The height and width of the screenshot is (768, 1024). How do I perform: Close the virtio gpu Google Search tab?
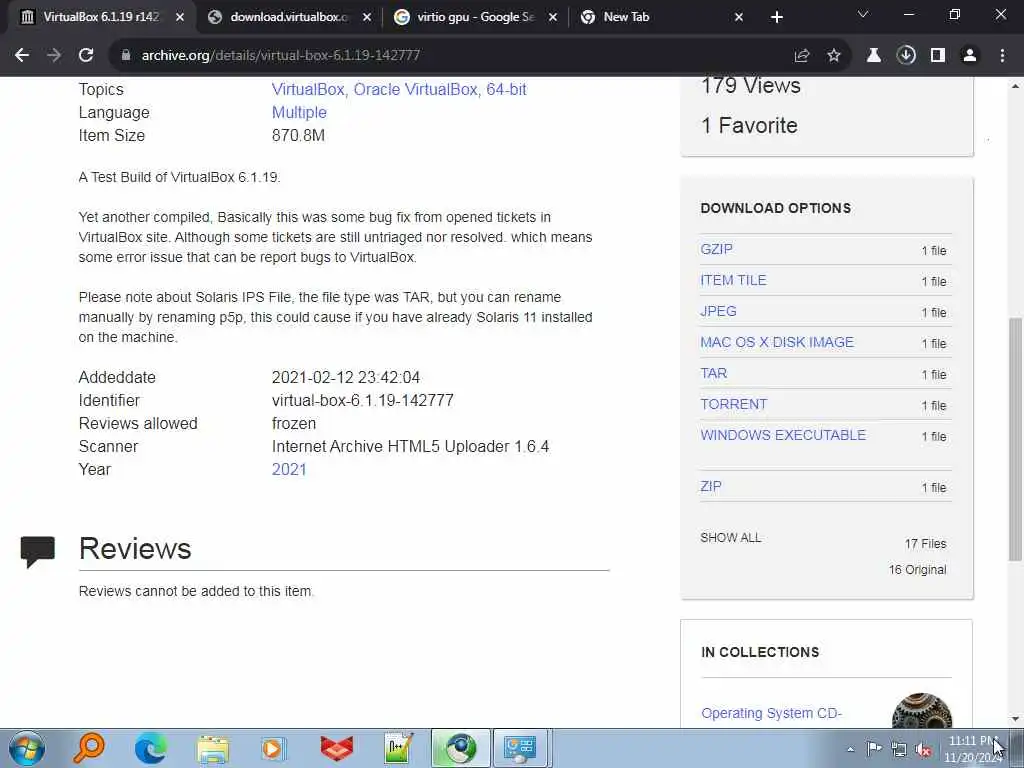(x=552, y=18)
